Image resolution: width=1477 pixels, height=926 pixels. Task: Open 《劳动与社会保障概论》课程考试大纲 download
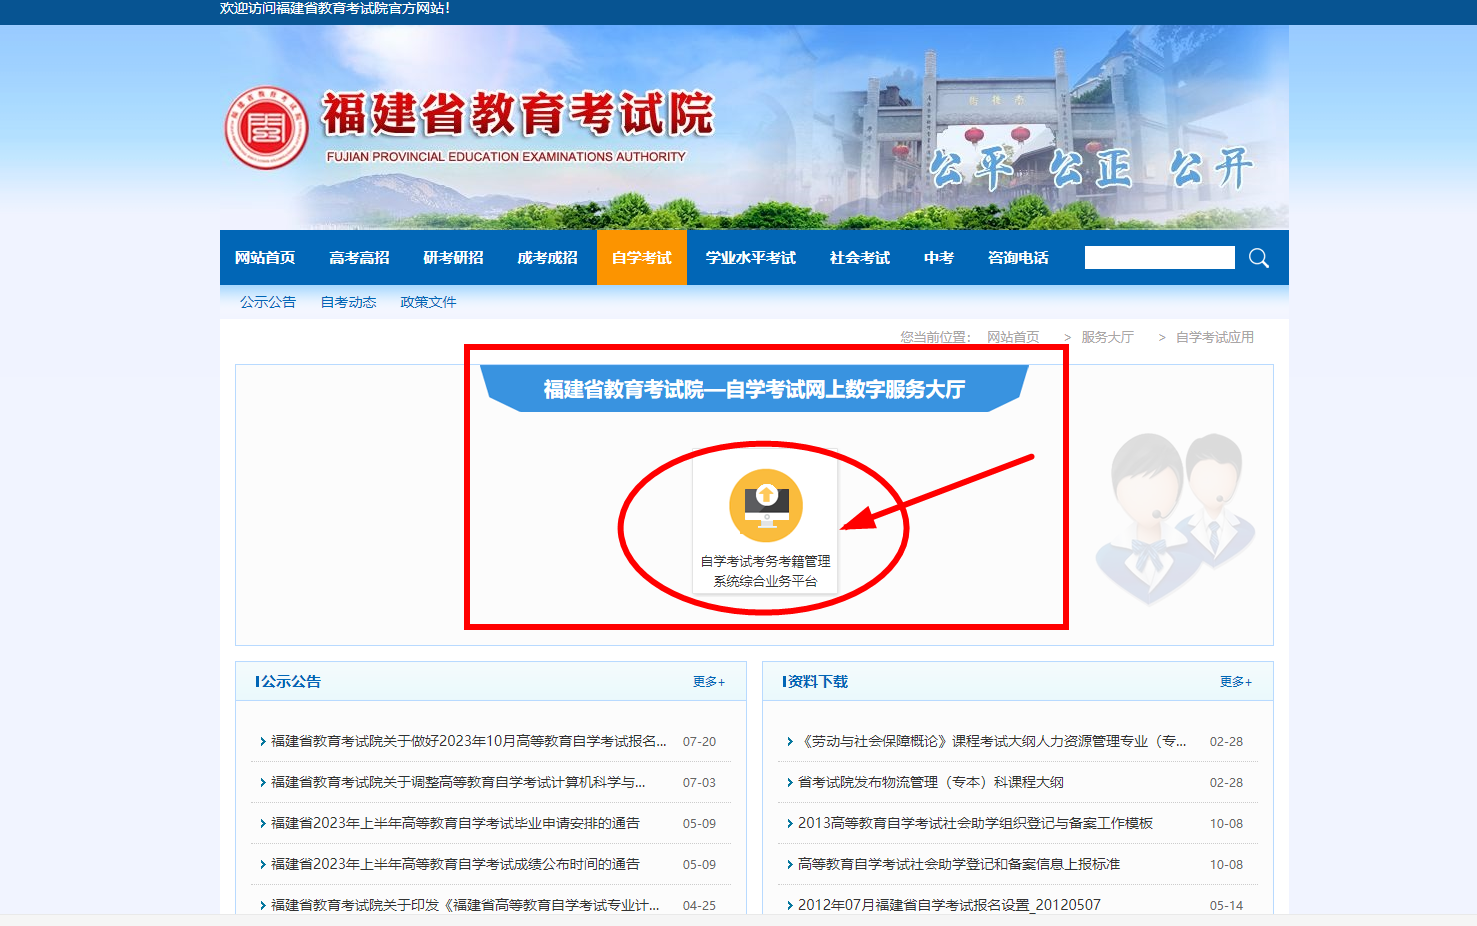click(x=992, y=741)
